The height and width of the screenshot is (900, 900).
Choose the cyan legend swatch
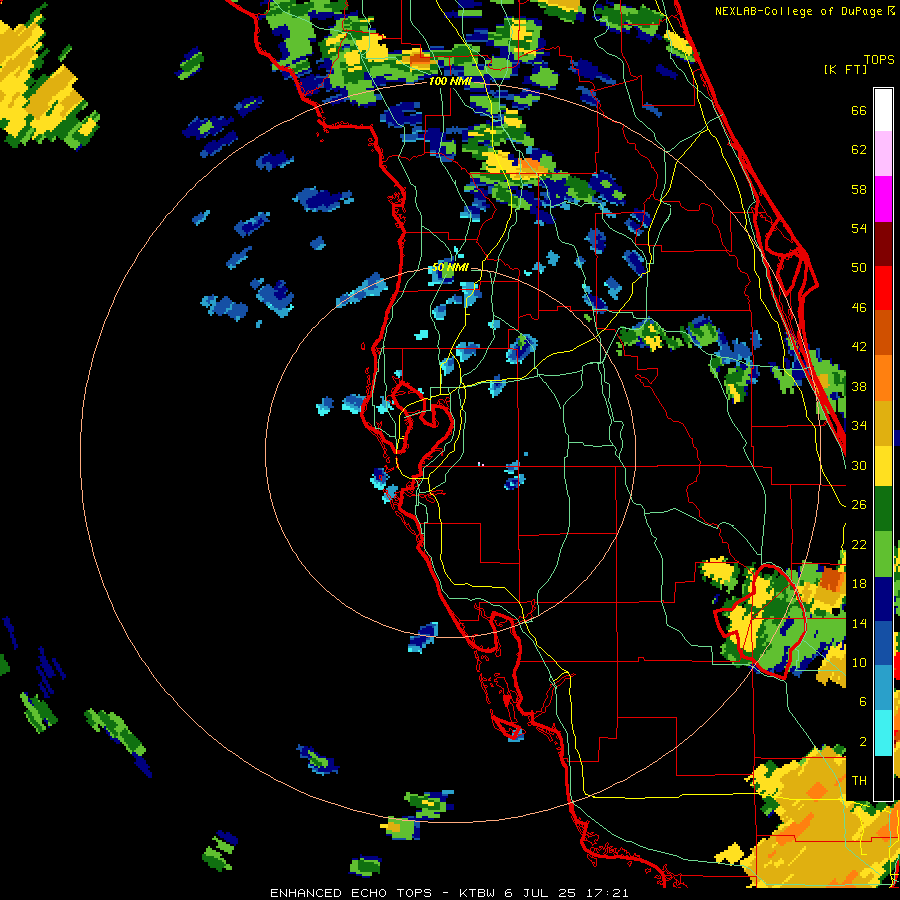(x=883, y=733)
